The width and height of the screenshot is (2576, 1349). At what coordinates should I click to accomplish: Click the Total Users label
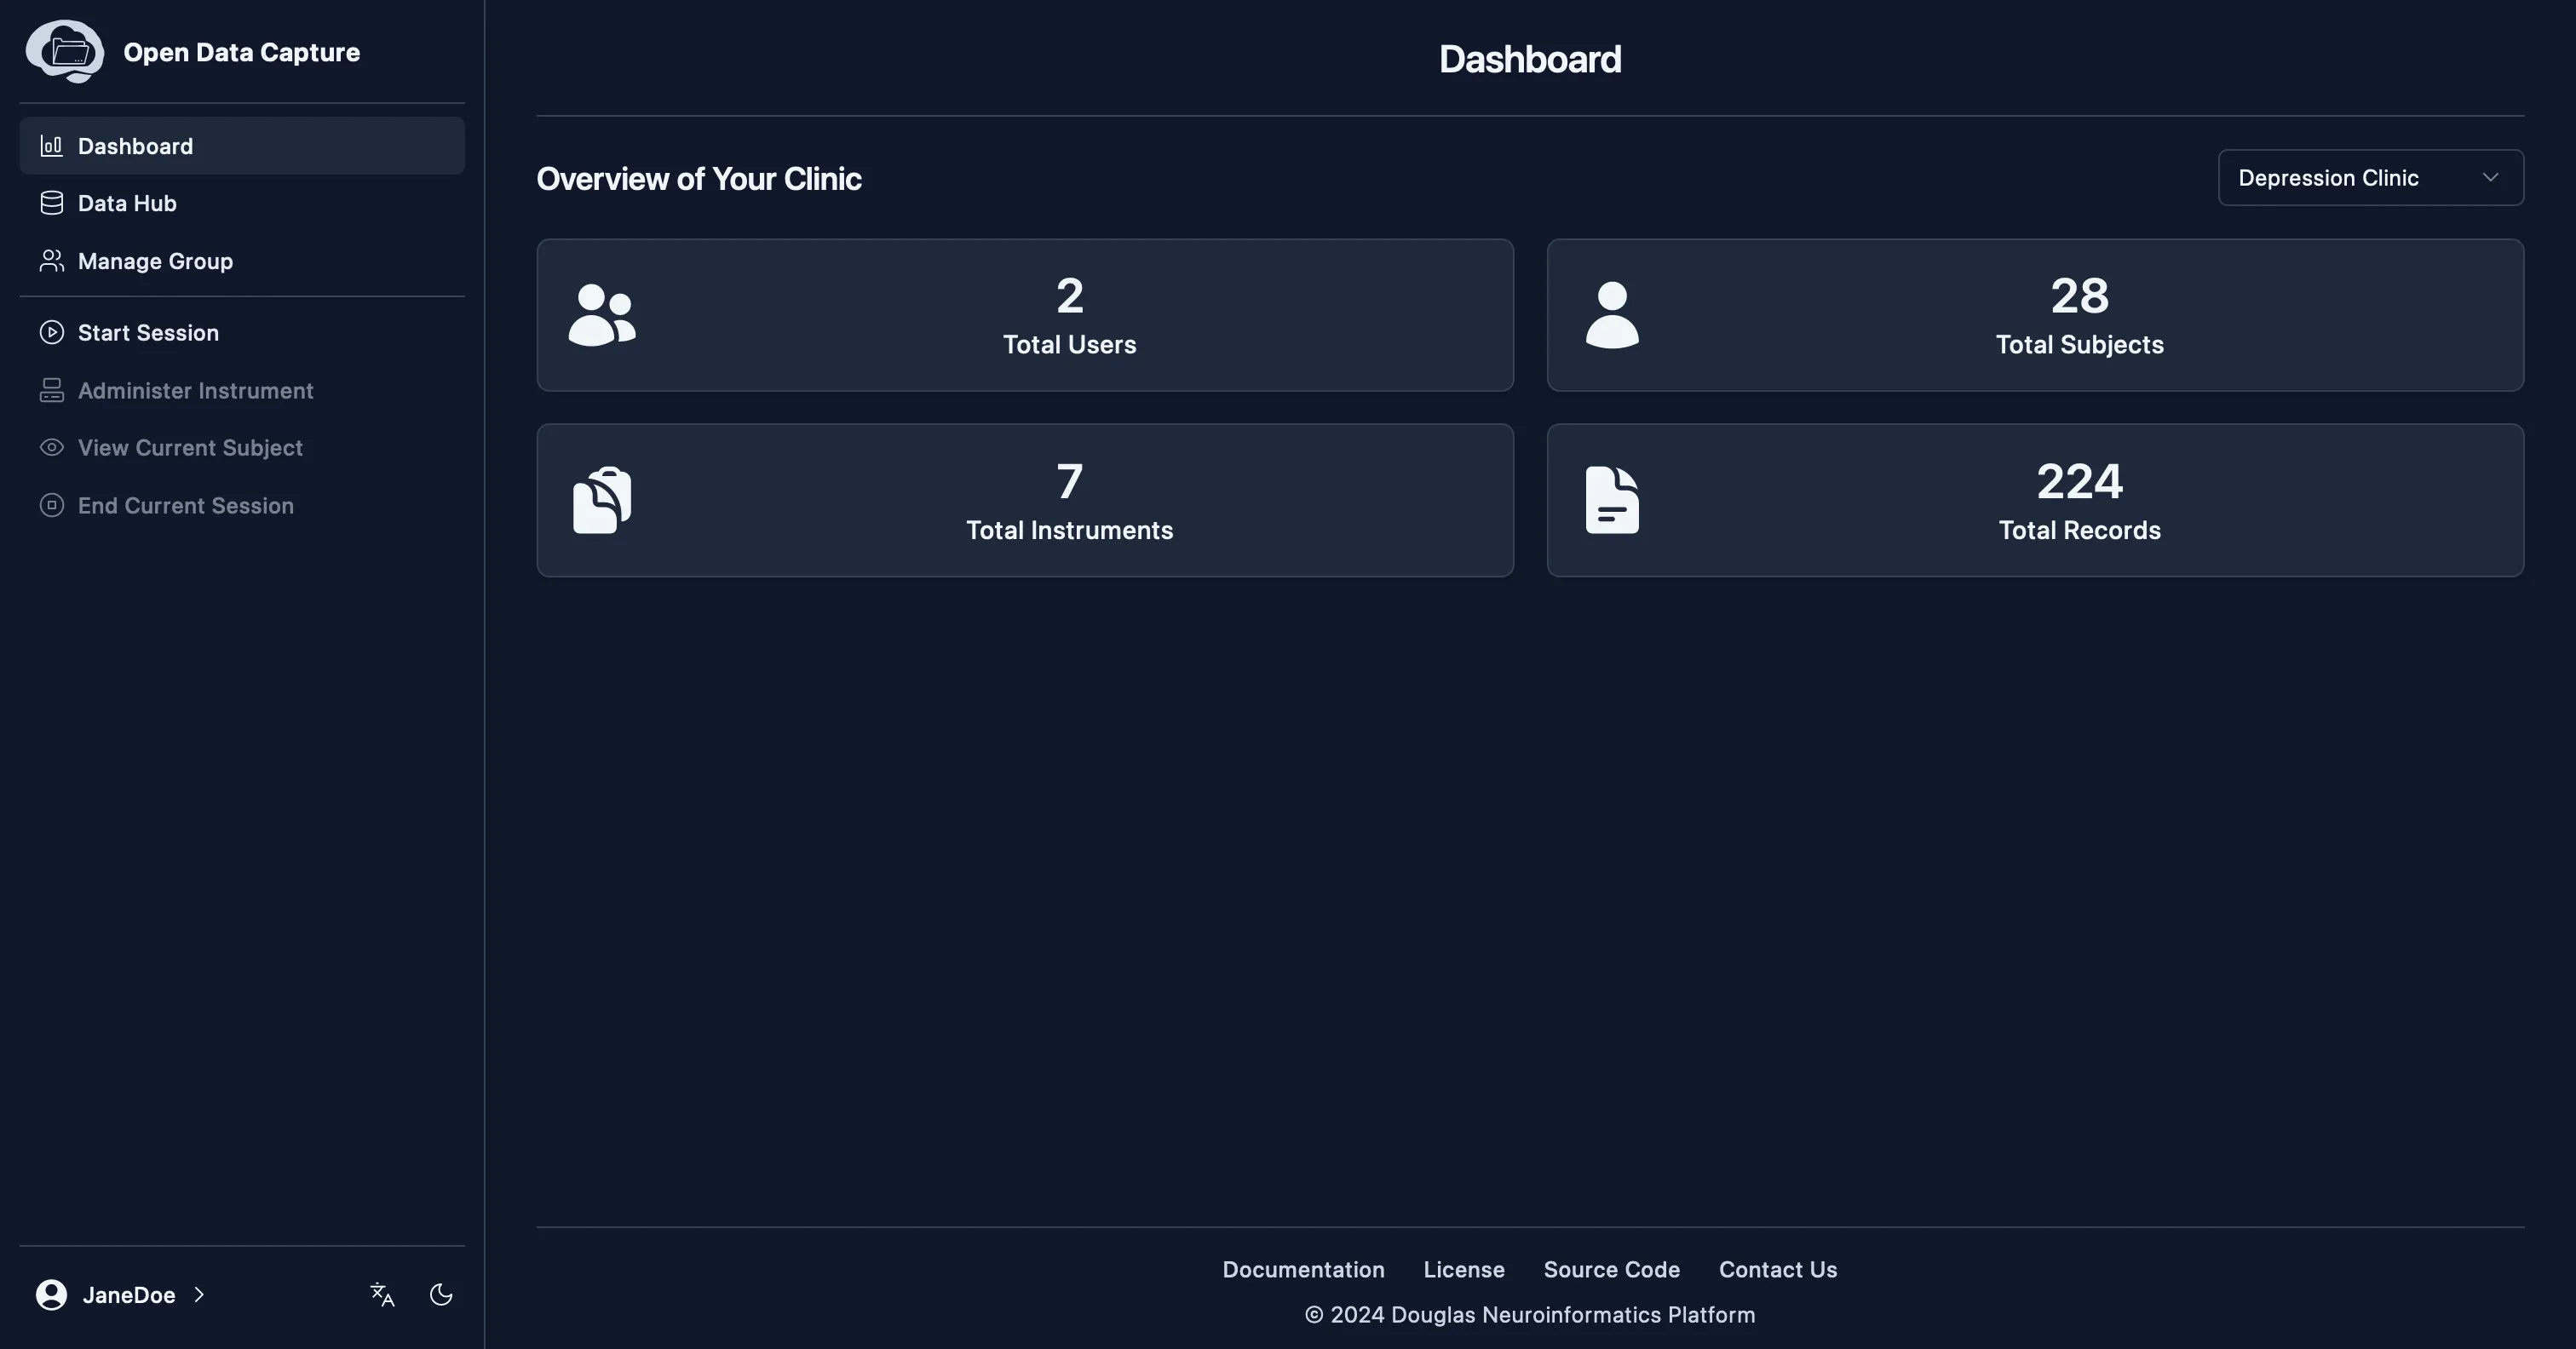click(1069, 345)
